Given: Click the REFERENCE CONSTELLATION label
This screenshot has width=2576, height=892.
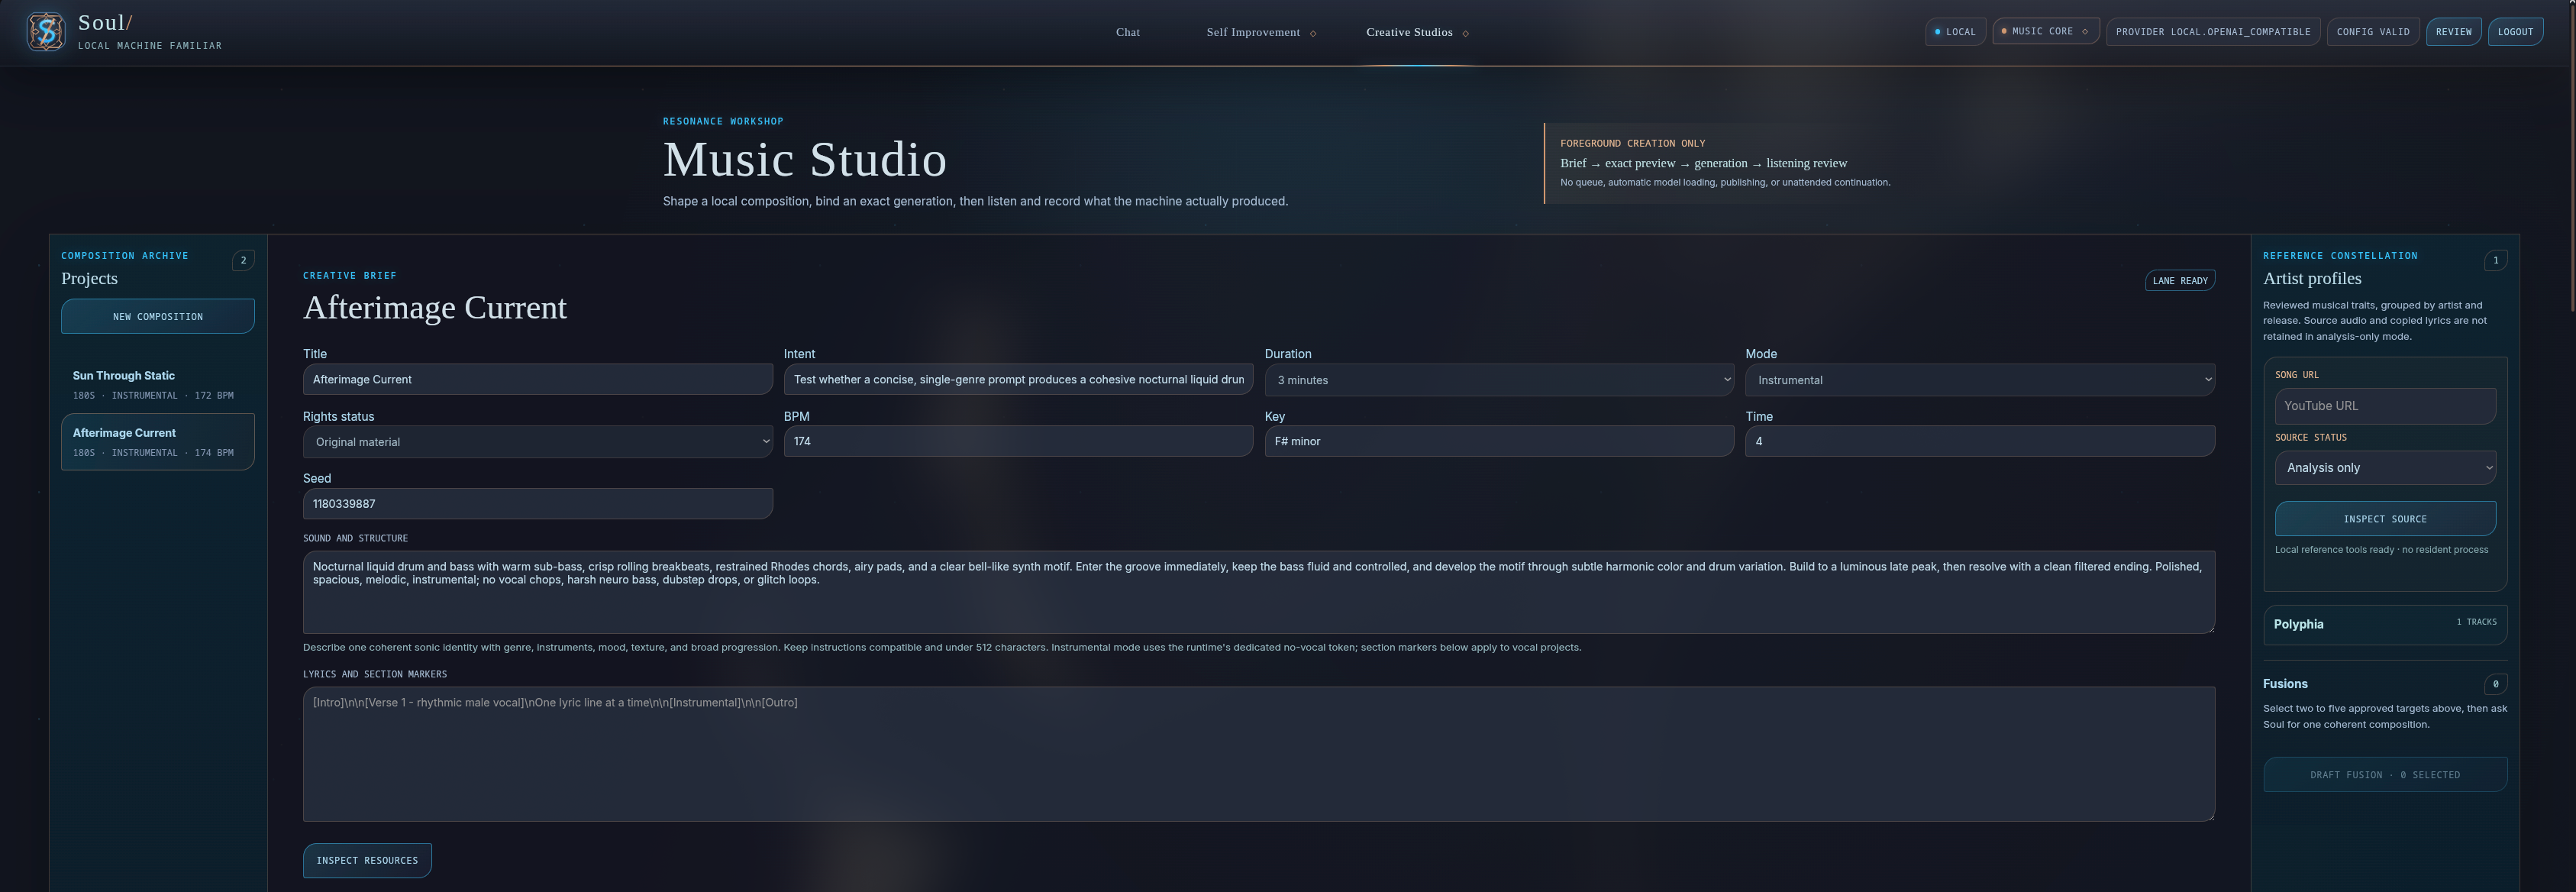Looking at the screenshot, I should click(2340, 256).
